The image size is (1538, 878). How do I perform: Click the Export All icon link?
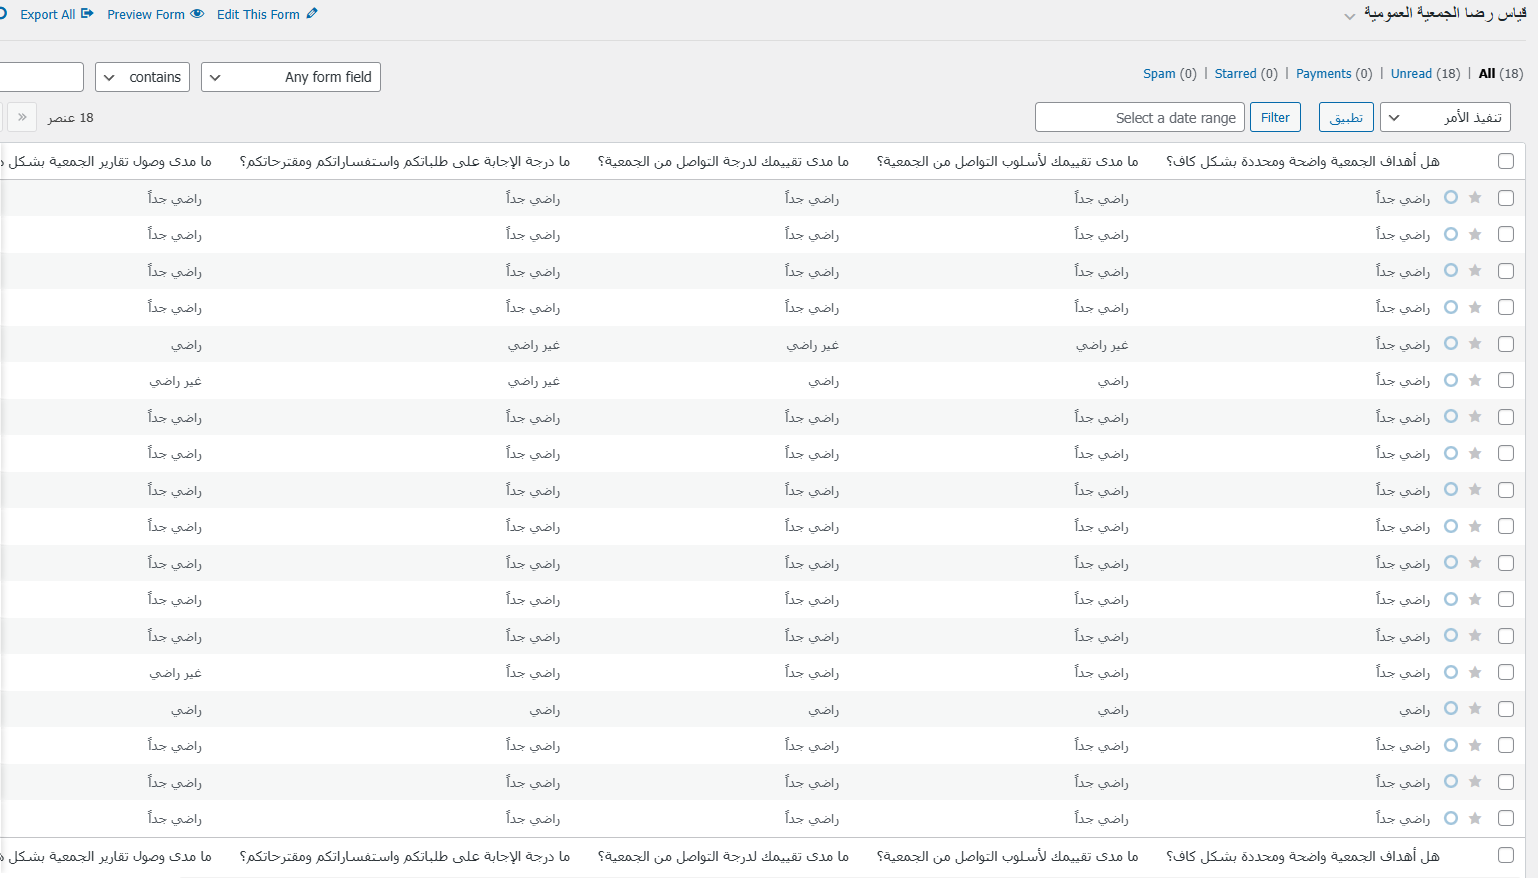pos(56,14)
